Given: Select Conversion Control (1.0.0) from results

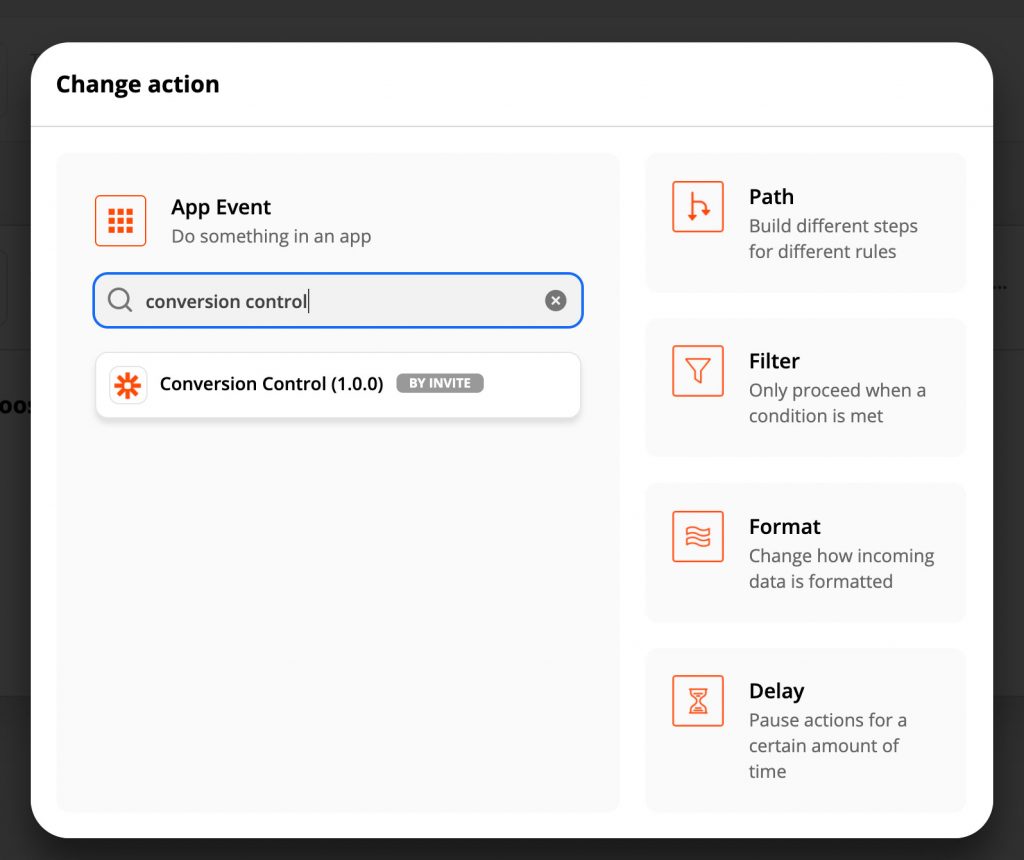Looking at the screenshot, I should click(271, 384).
